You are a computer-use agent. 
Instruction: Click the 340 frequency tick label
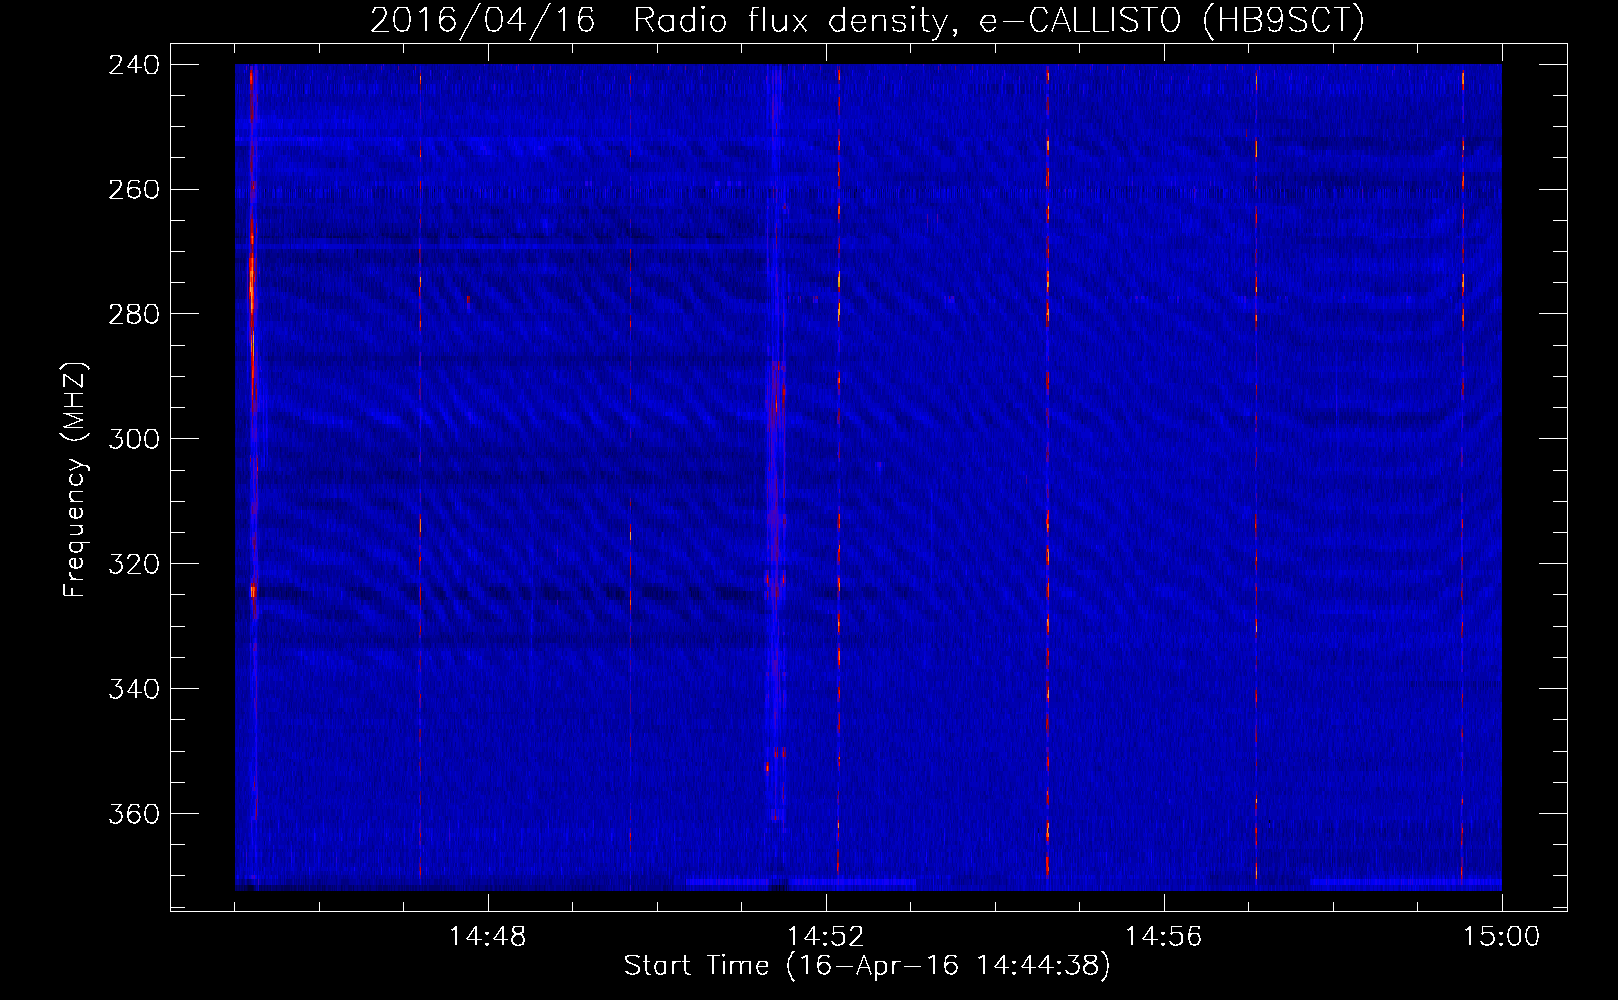click(134, 690)
